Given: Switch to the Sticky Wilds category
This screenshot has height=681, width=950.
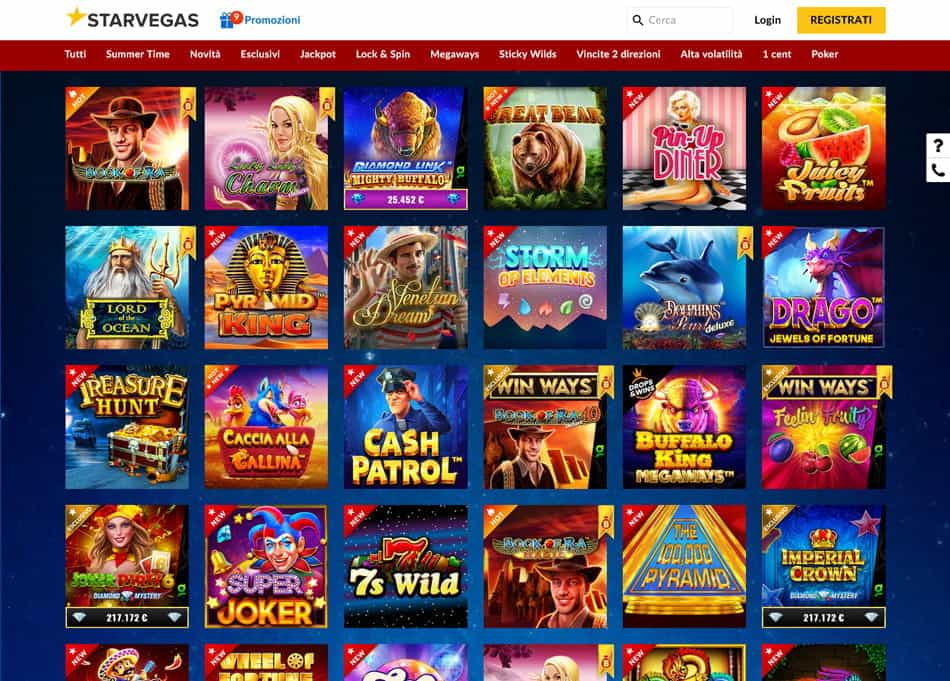Looking at the screenshot, I should tap(528, 54).
